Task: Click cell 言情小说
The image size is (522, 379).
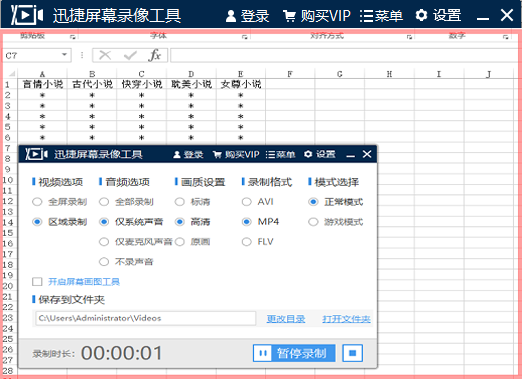Action: (x=42, y=84)
